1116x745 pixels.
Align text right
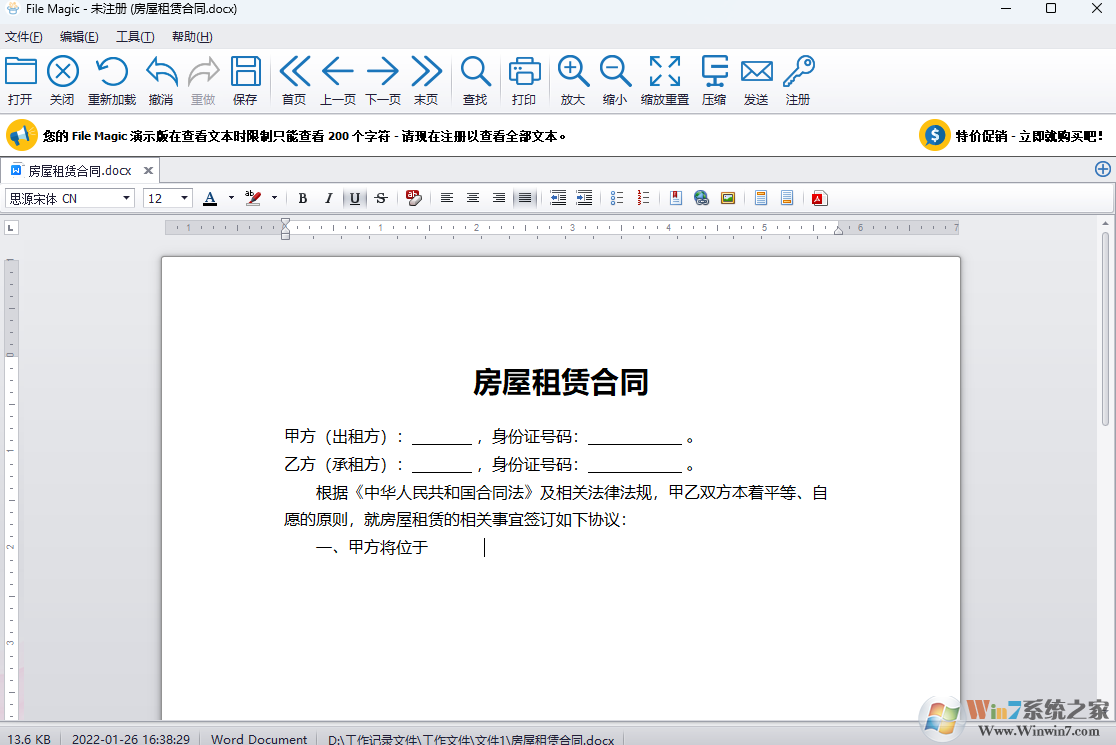[x=499, y=198]
